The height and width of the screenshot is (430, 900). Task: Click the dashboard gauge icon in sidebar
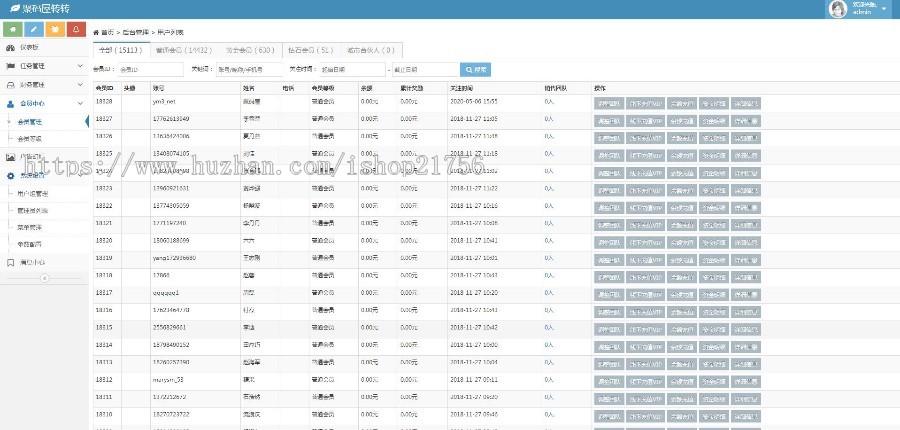(x=10, y=48)
